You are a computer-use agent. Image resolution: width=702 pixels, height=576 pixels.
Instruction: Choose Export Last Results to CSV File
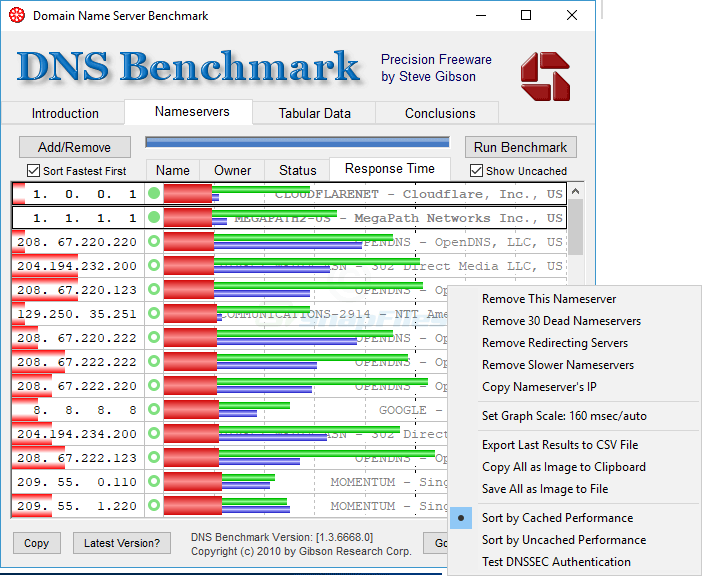coord(560,445)
